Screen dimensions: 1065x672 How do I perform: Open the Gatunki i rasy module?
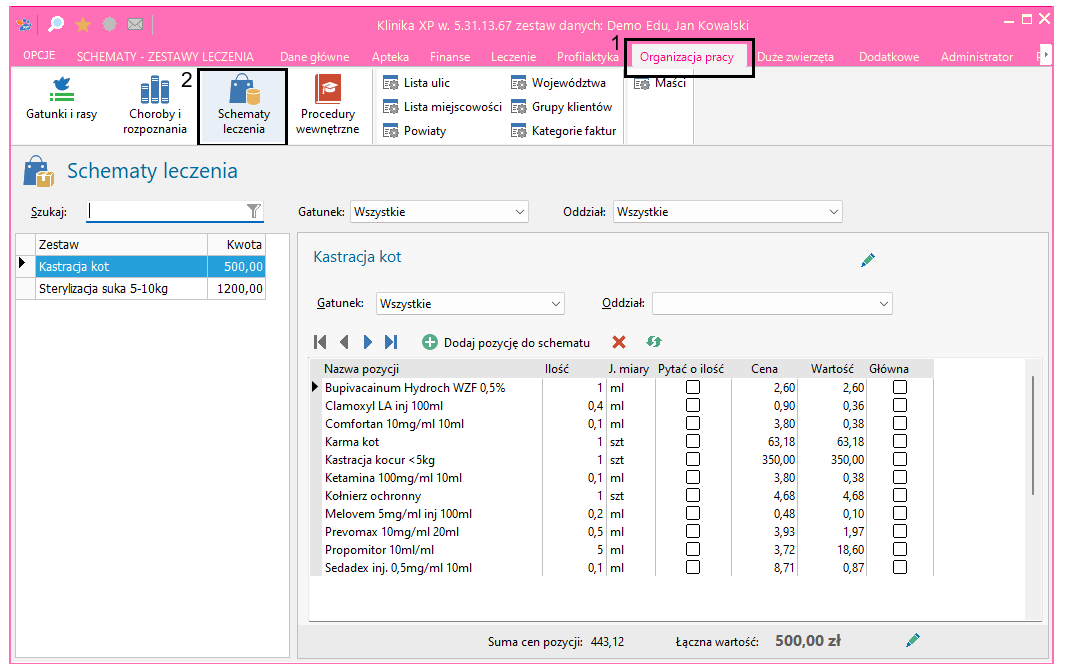61,99
